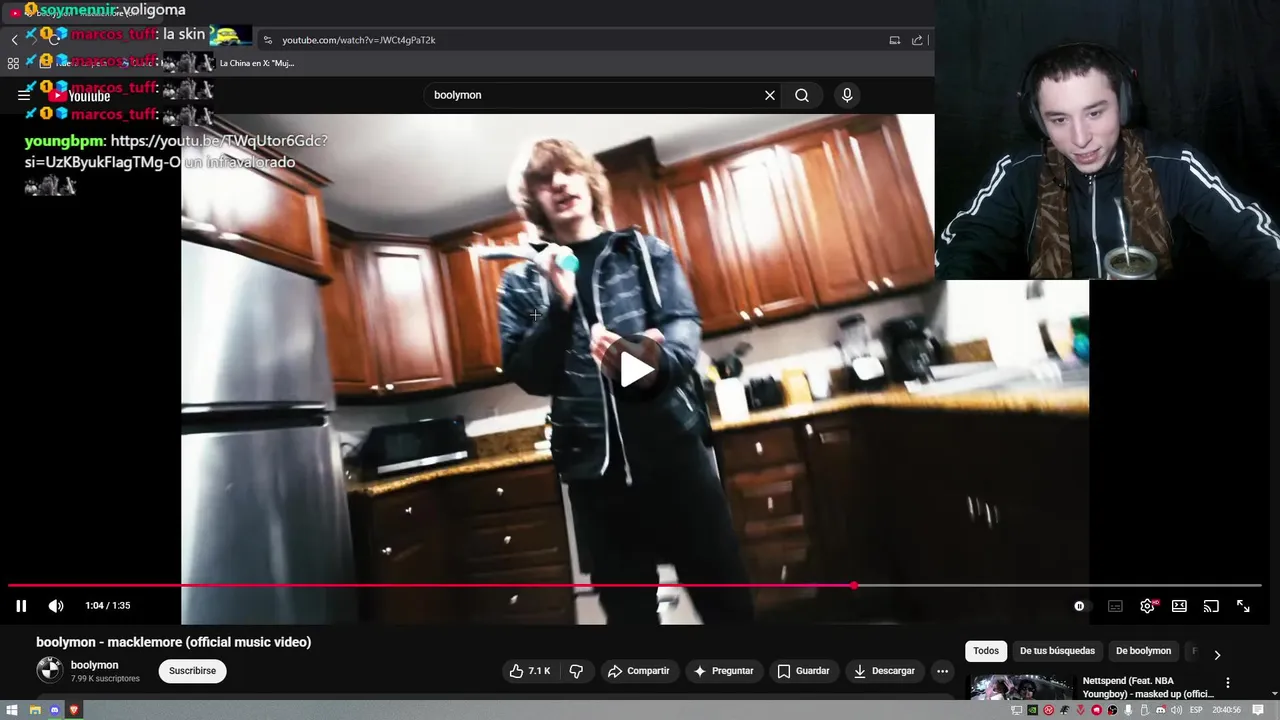1280x720 pixels.
Task: Click the video title 'boolymon - macklemore'
Action: coord(174,642)
